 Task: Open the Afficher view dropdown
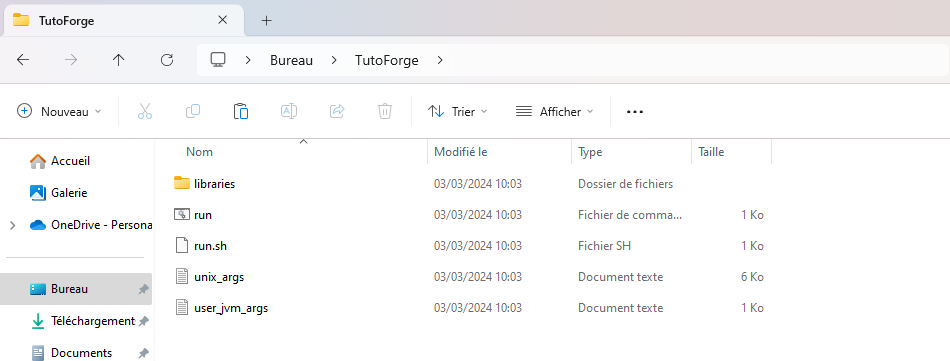(x=554, y=111)
